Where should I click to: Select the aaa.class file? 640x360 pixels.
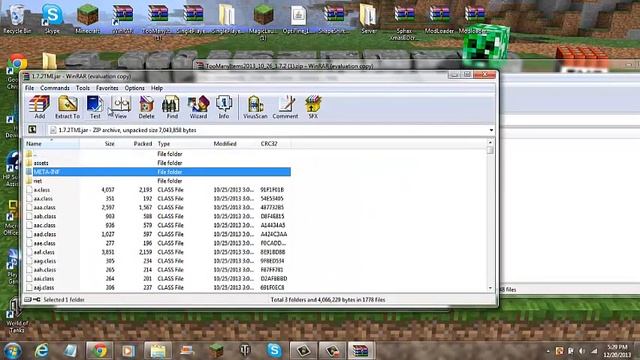tap(158, 207)
